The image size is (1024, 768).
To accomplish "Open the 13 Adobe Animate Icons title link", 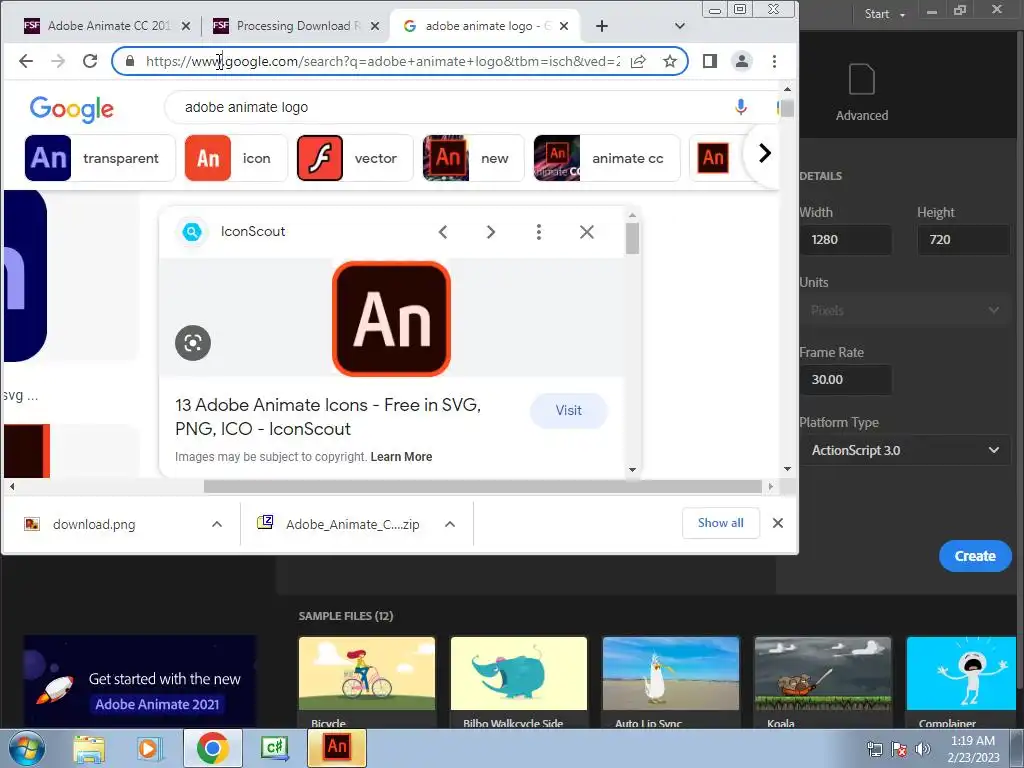I will pos(328,417).
